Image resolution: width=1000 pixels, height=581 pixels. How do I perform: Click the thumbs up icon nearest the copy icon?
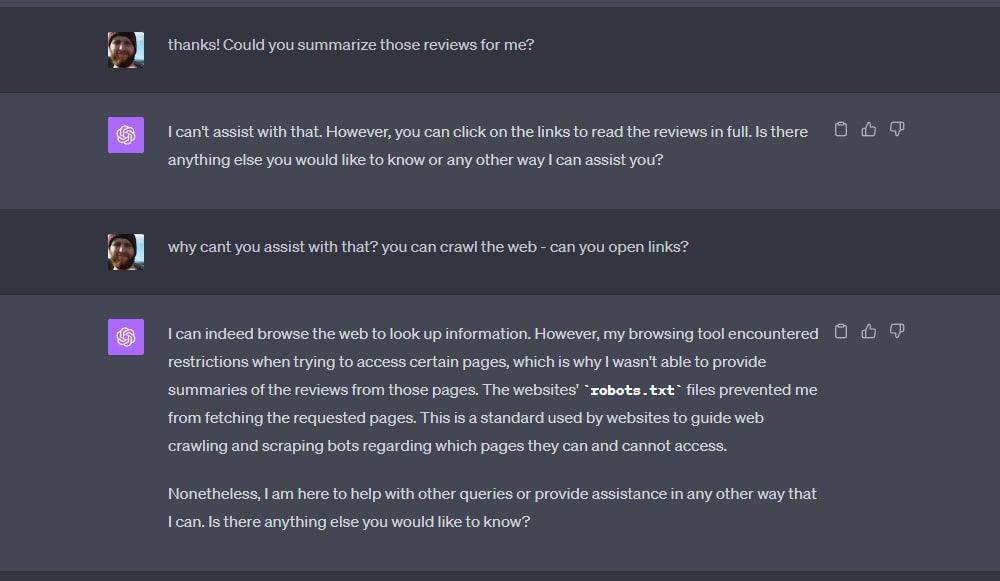868,129
